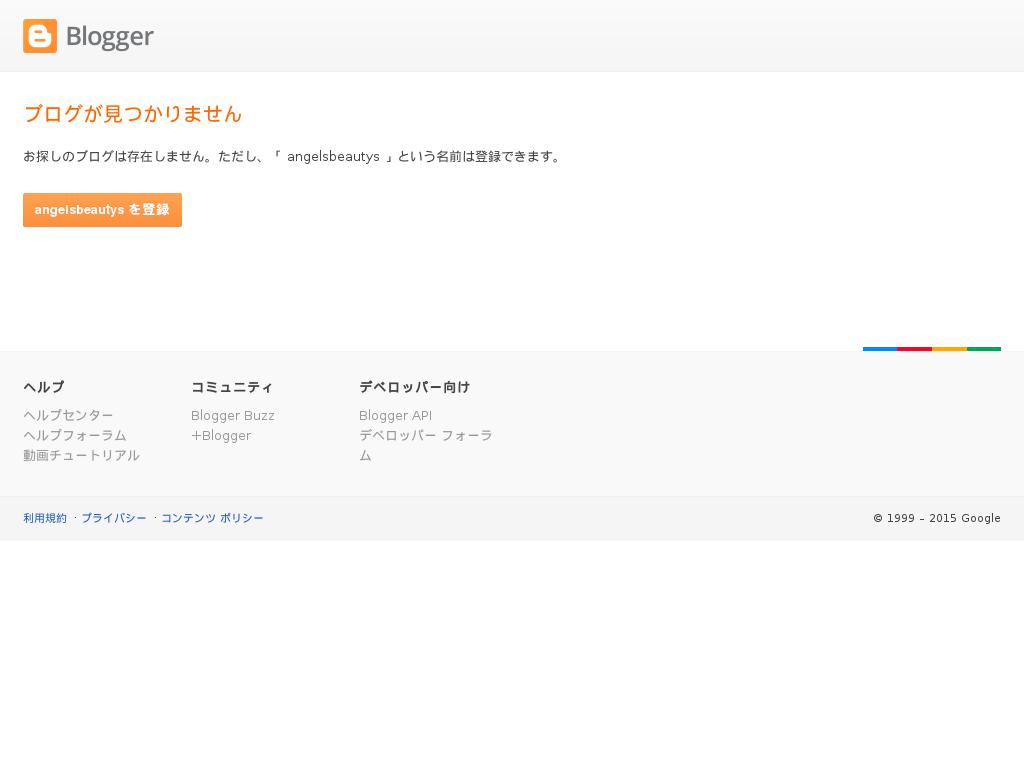1024x768 pixels.
Task: Open the ヘルプフォーラム link
Action: [x=74, y=436]
